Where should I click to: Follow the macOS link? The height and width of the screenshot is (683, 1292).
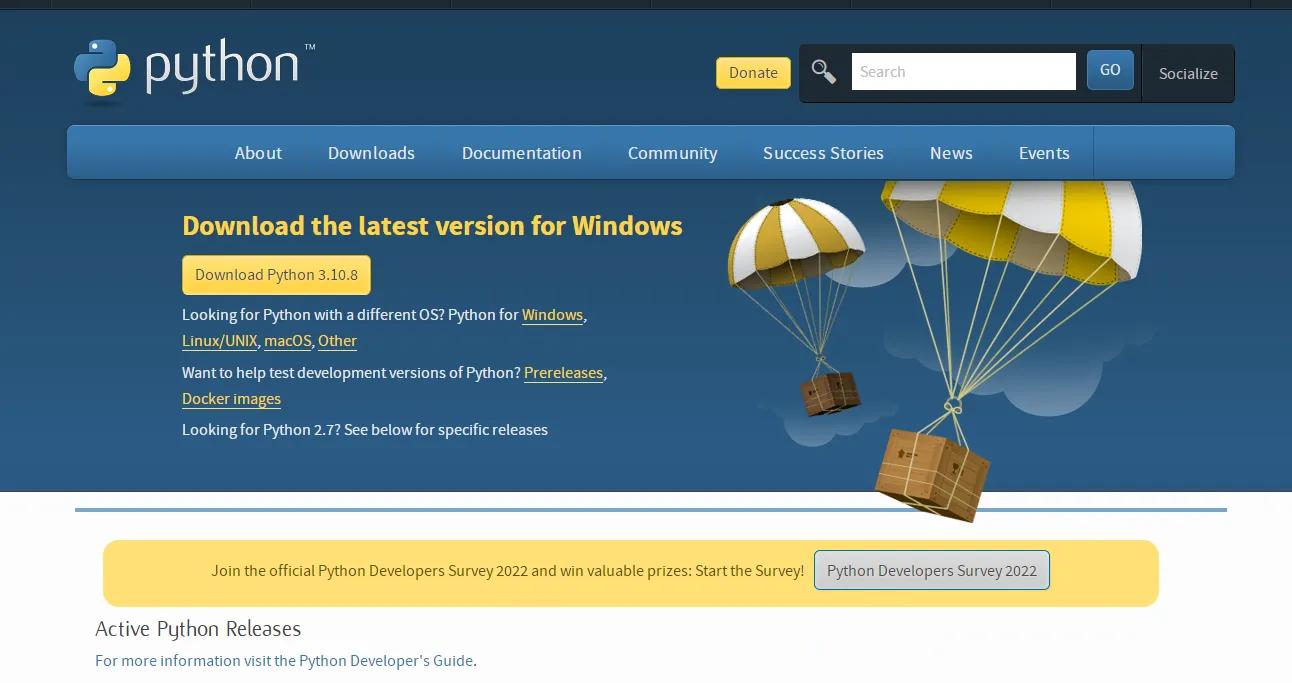(288, 341)
